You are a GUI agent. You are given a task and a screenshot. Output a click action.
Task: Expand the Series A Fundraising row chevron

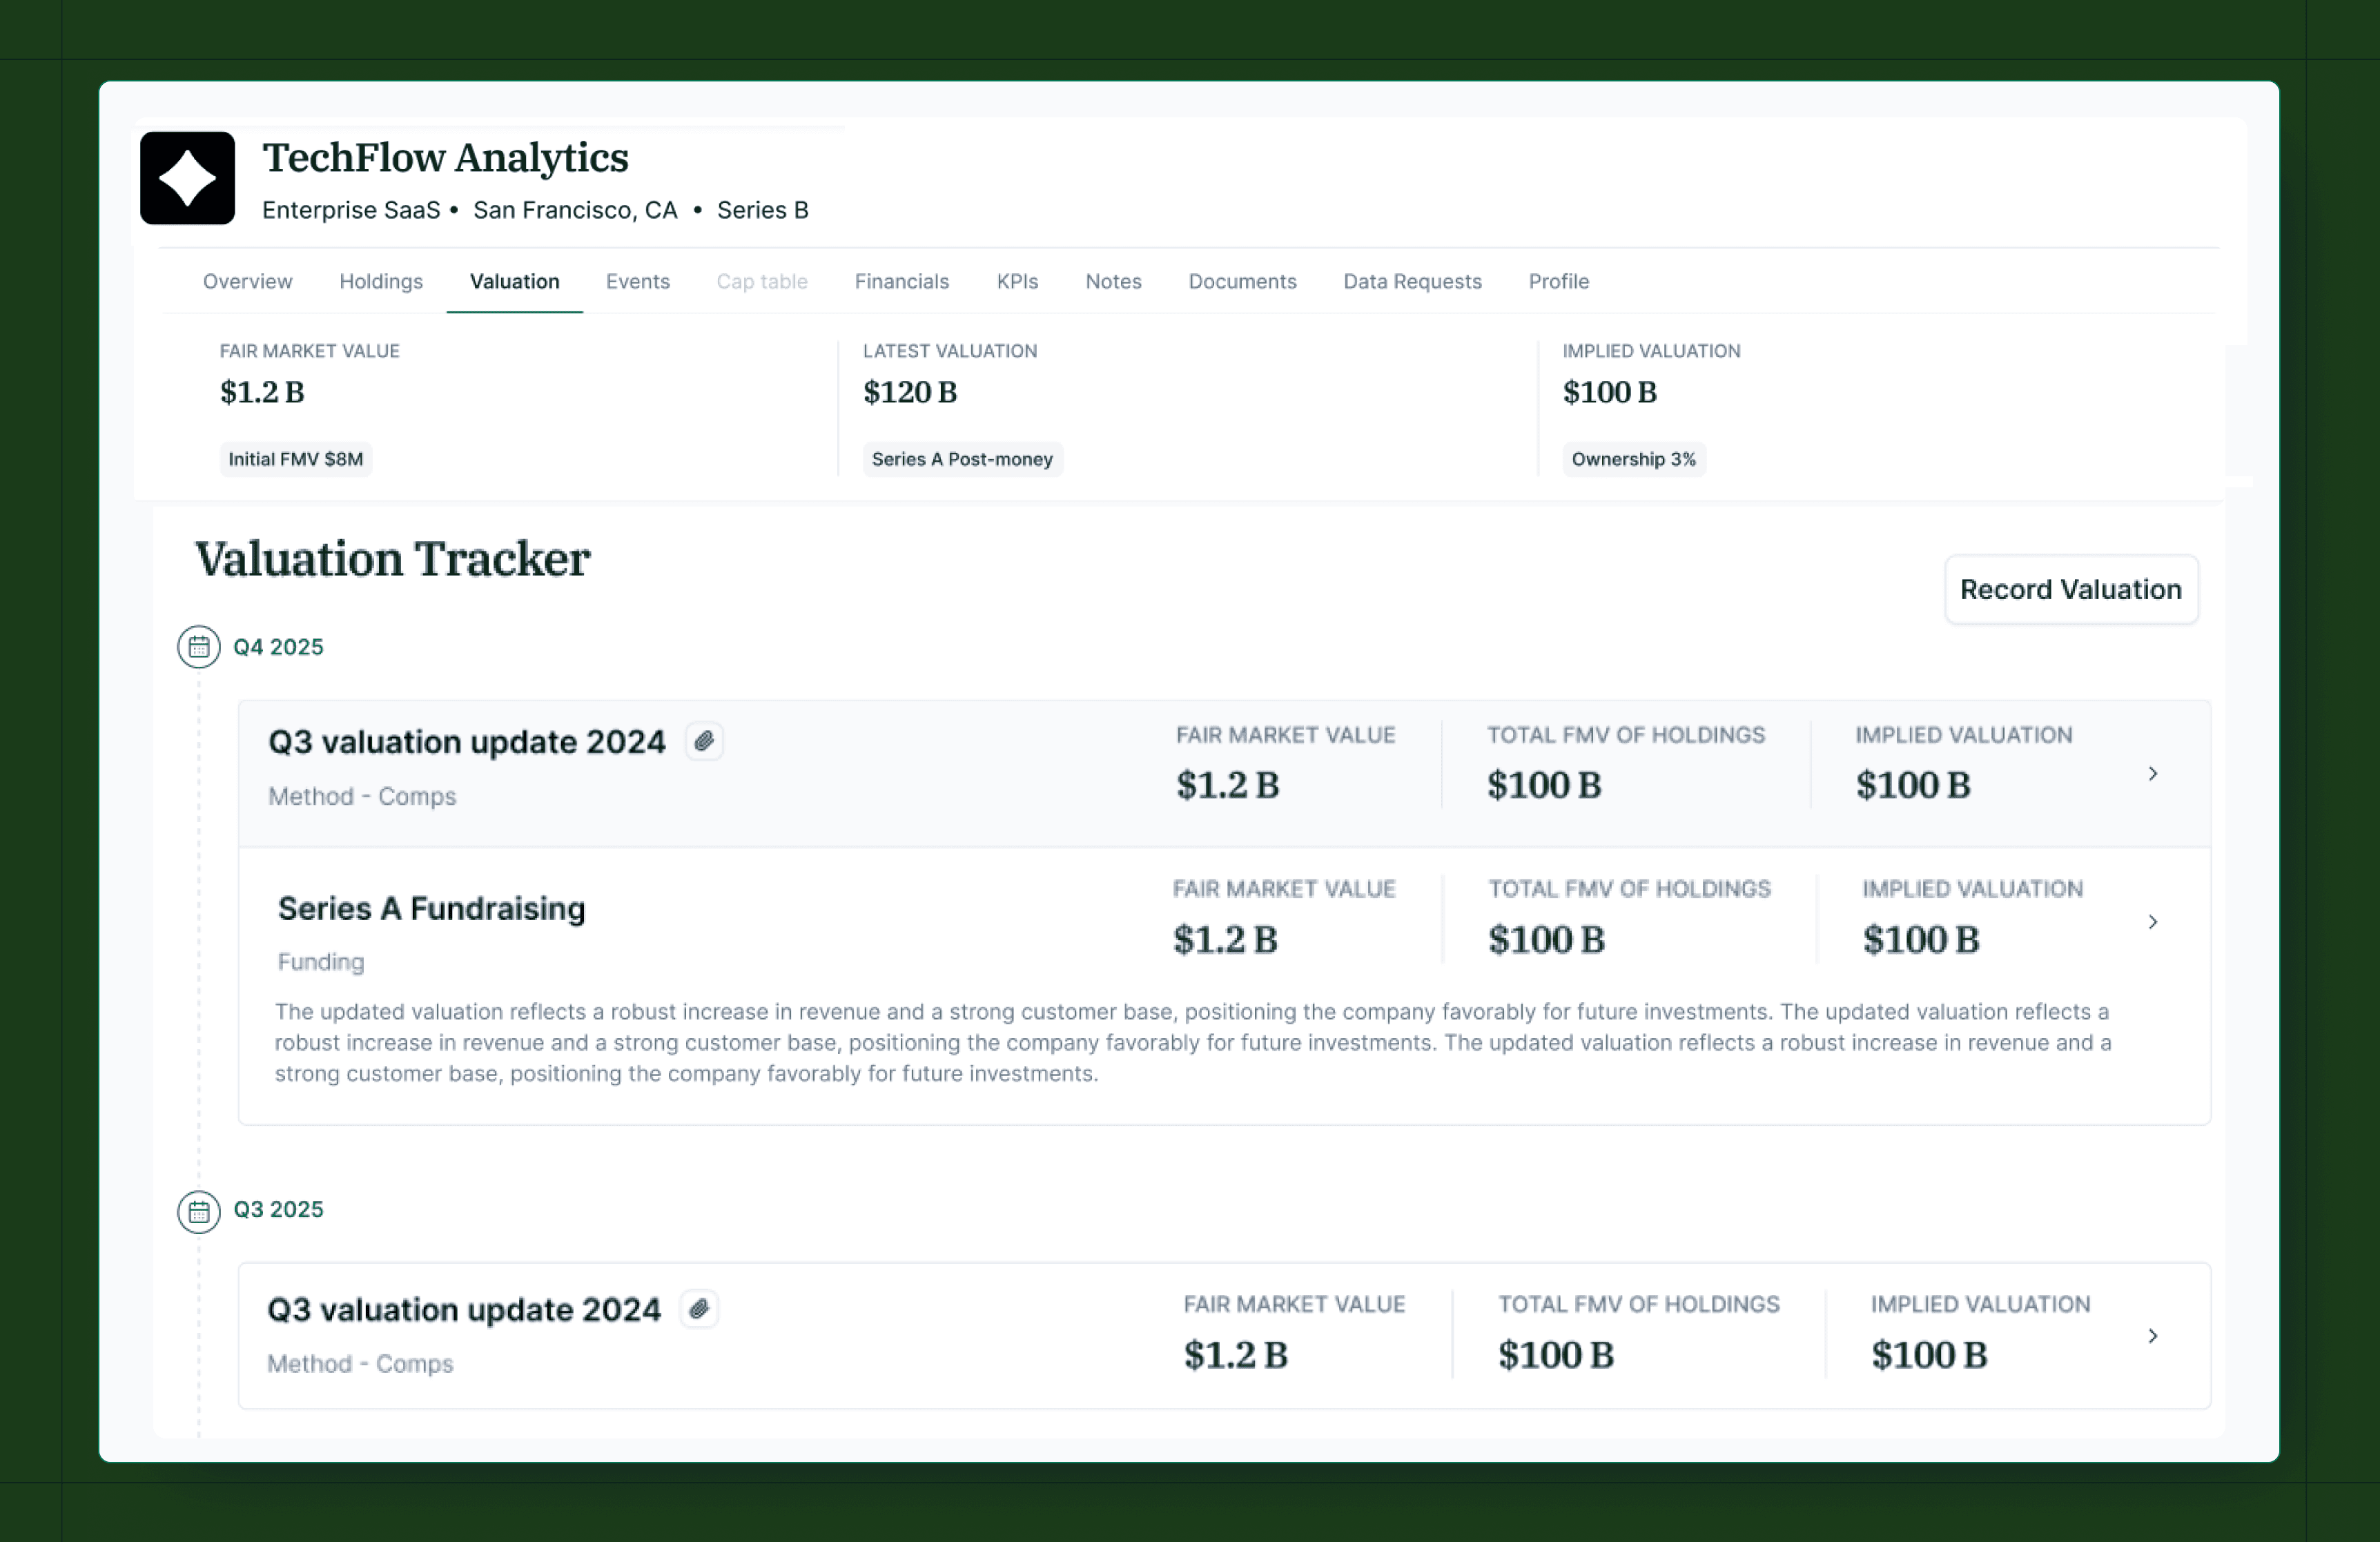pyautogui.click(x=2152, y=921)
